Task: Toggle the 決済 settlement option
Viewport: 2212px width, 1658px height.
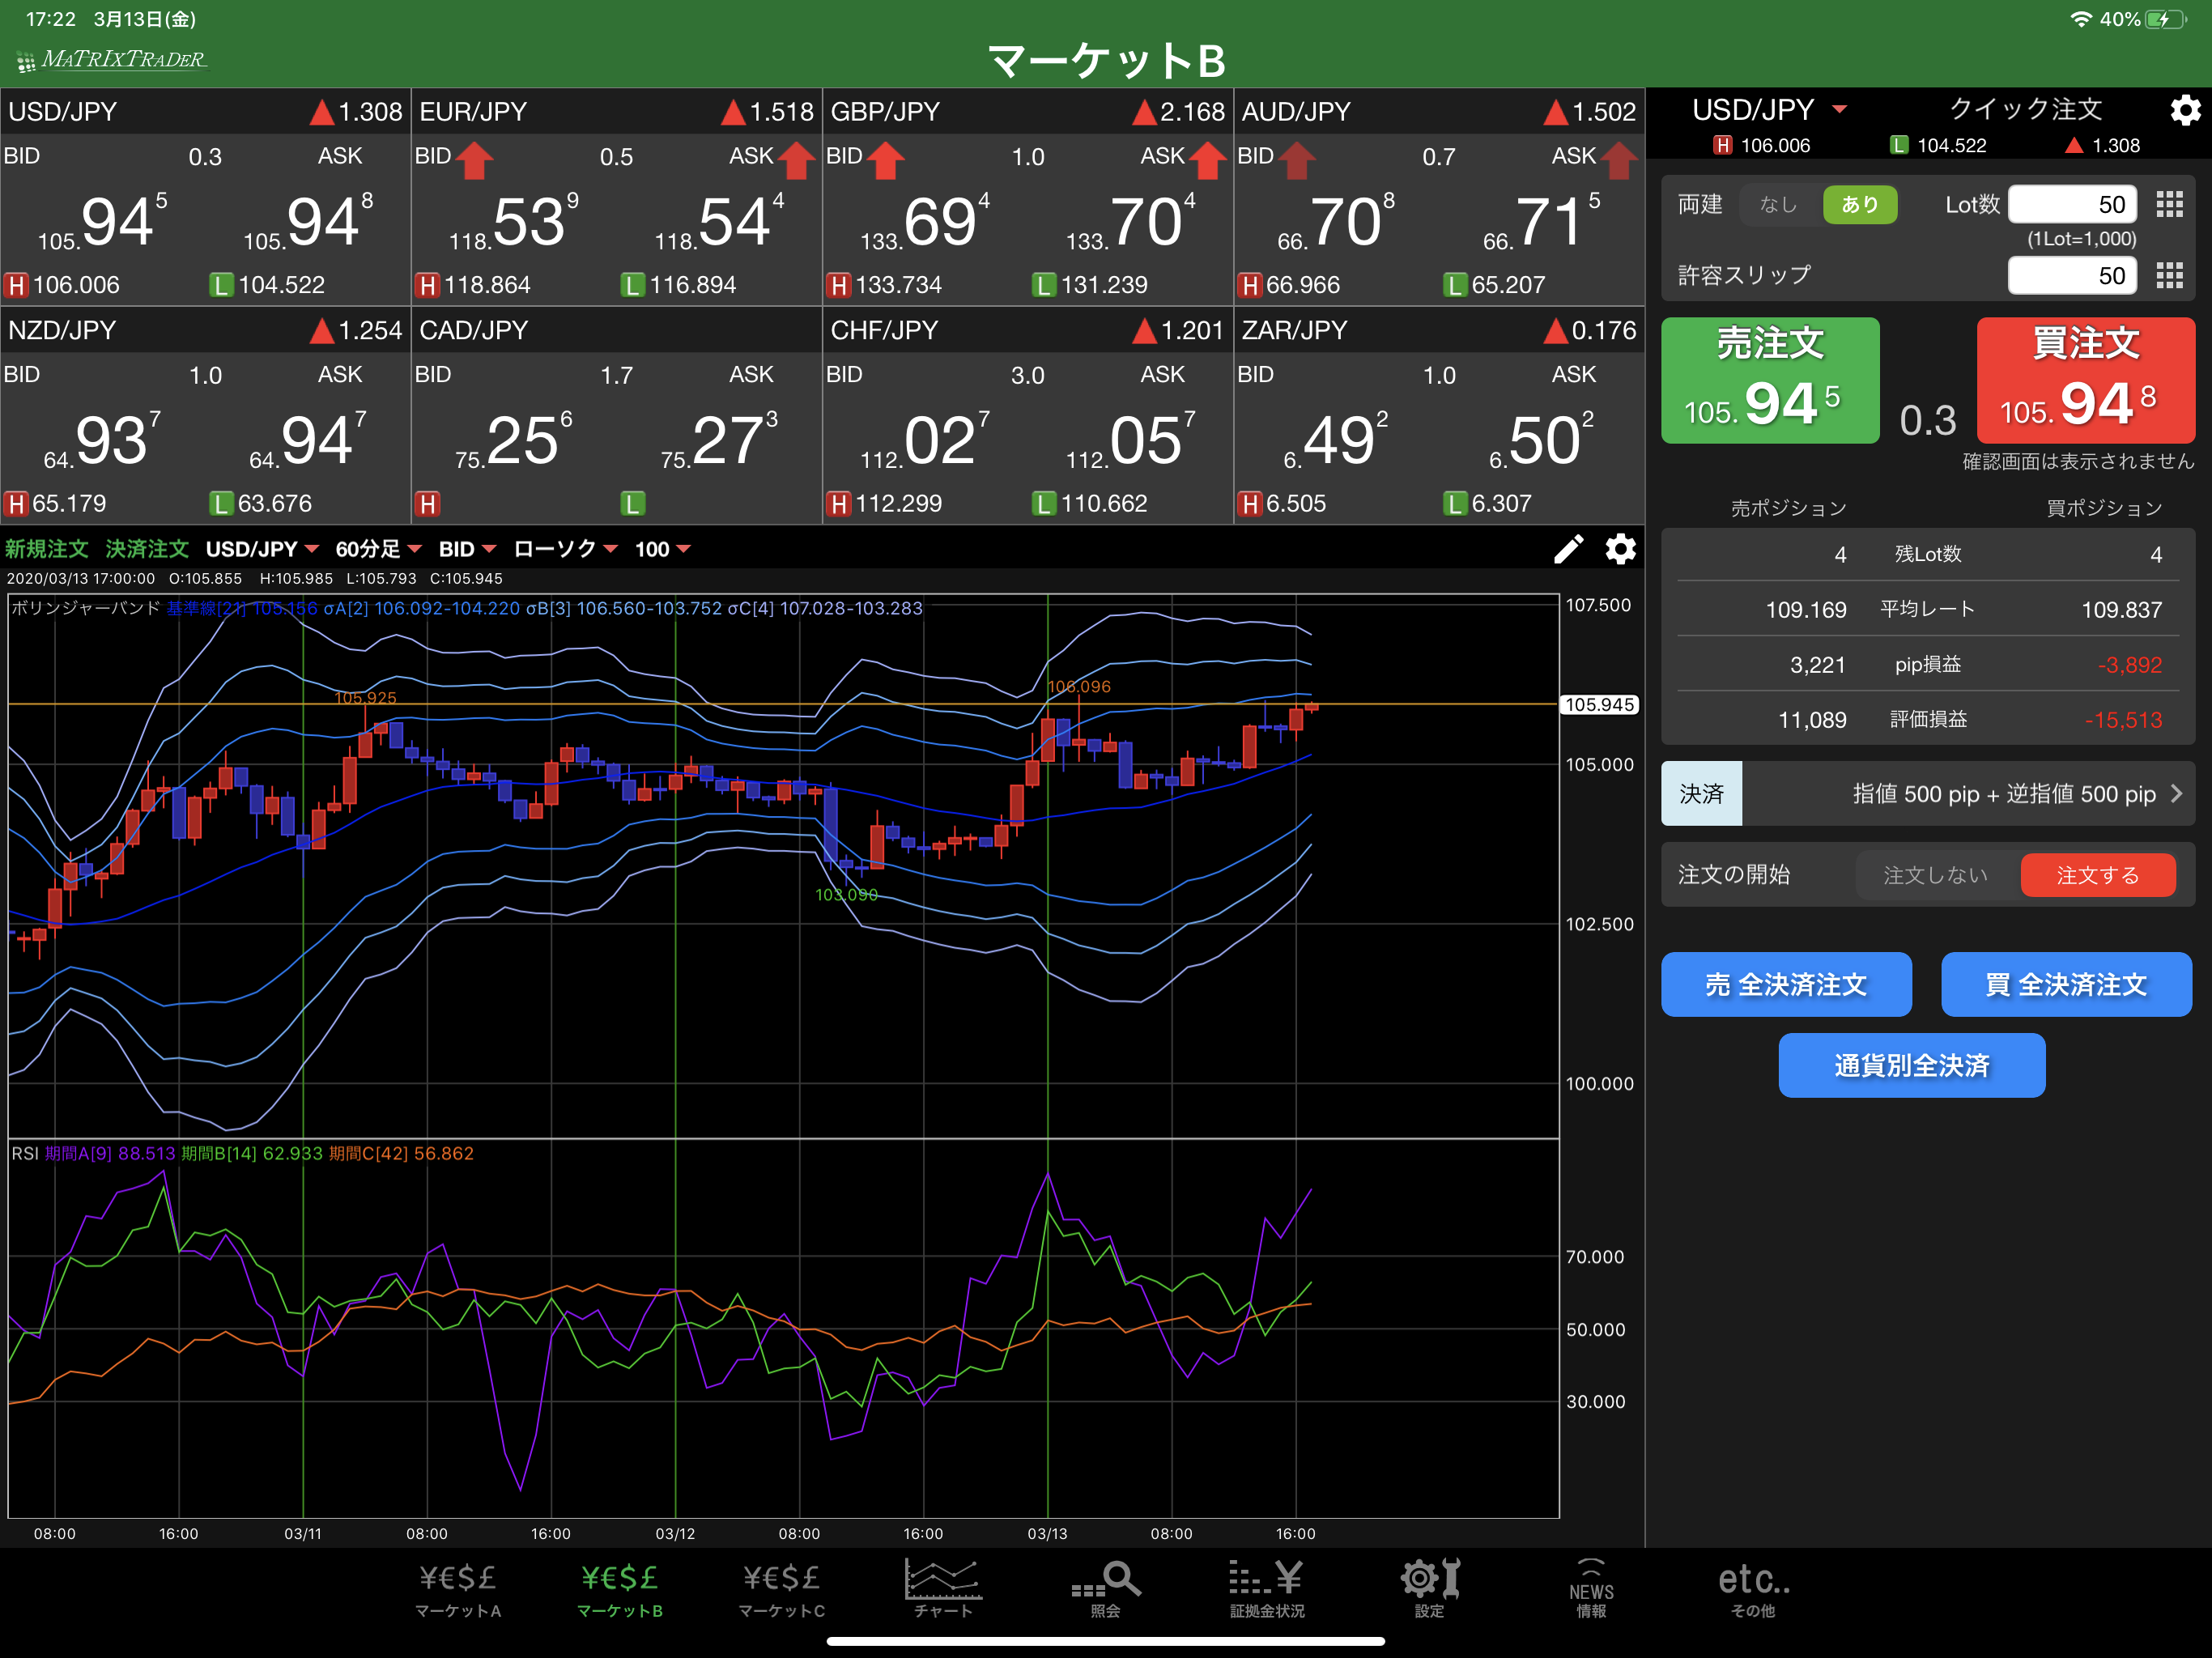Action: click(x=1701, y=794)
